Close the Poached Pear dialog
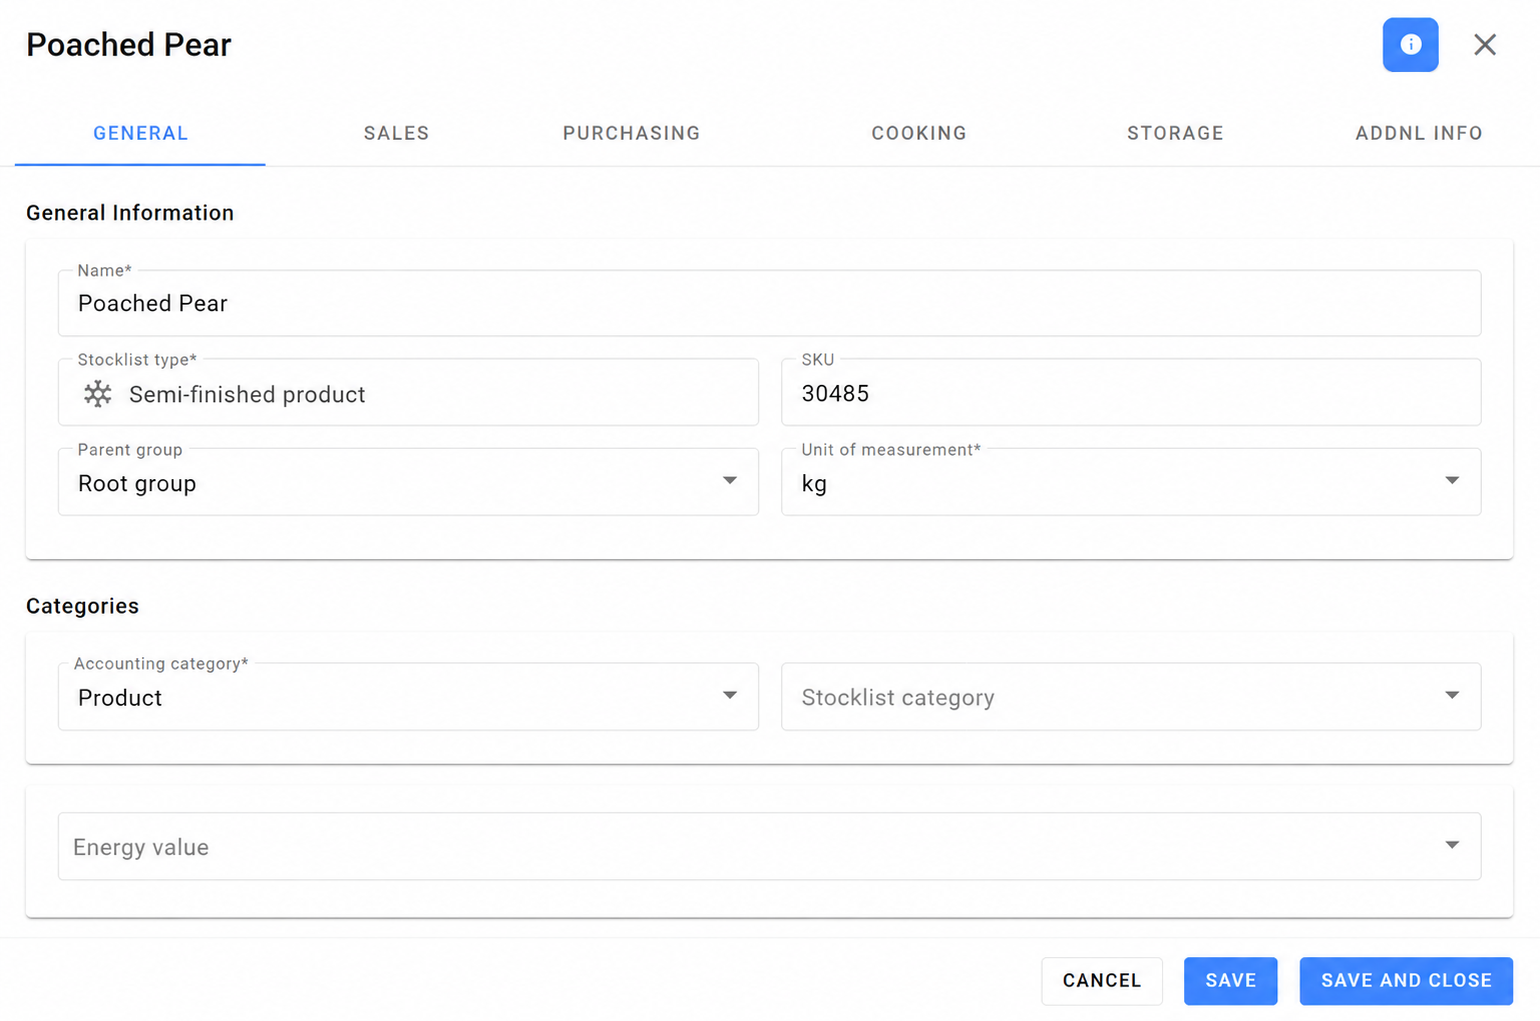 [x=1484, y=45]
